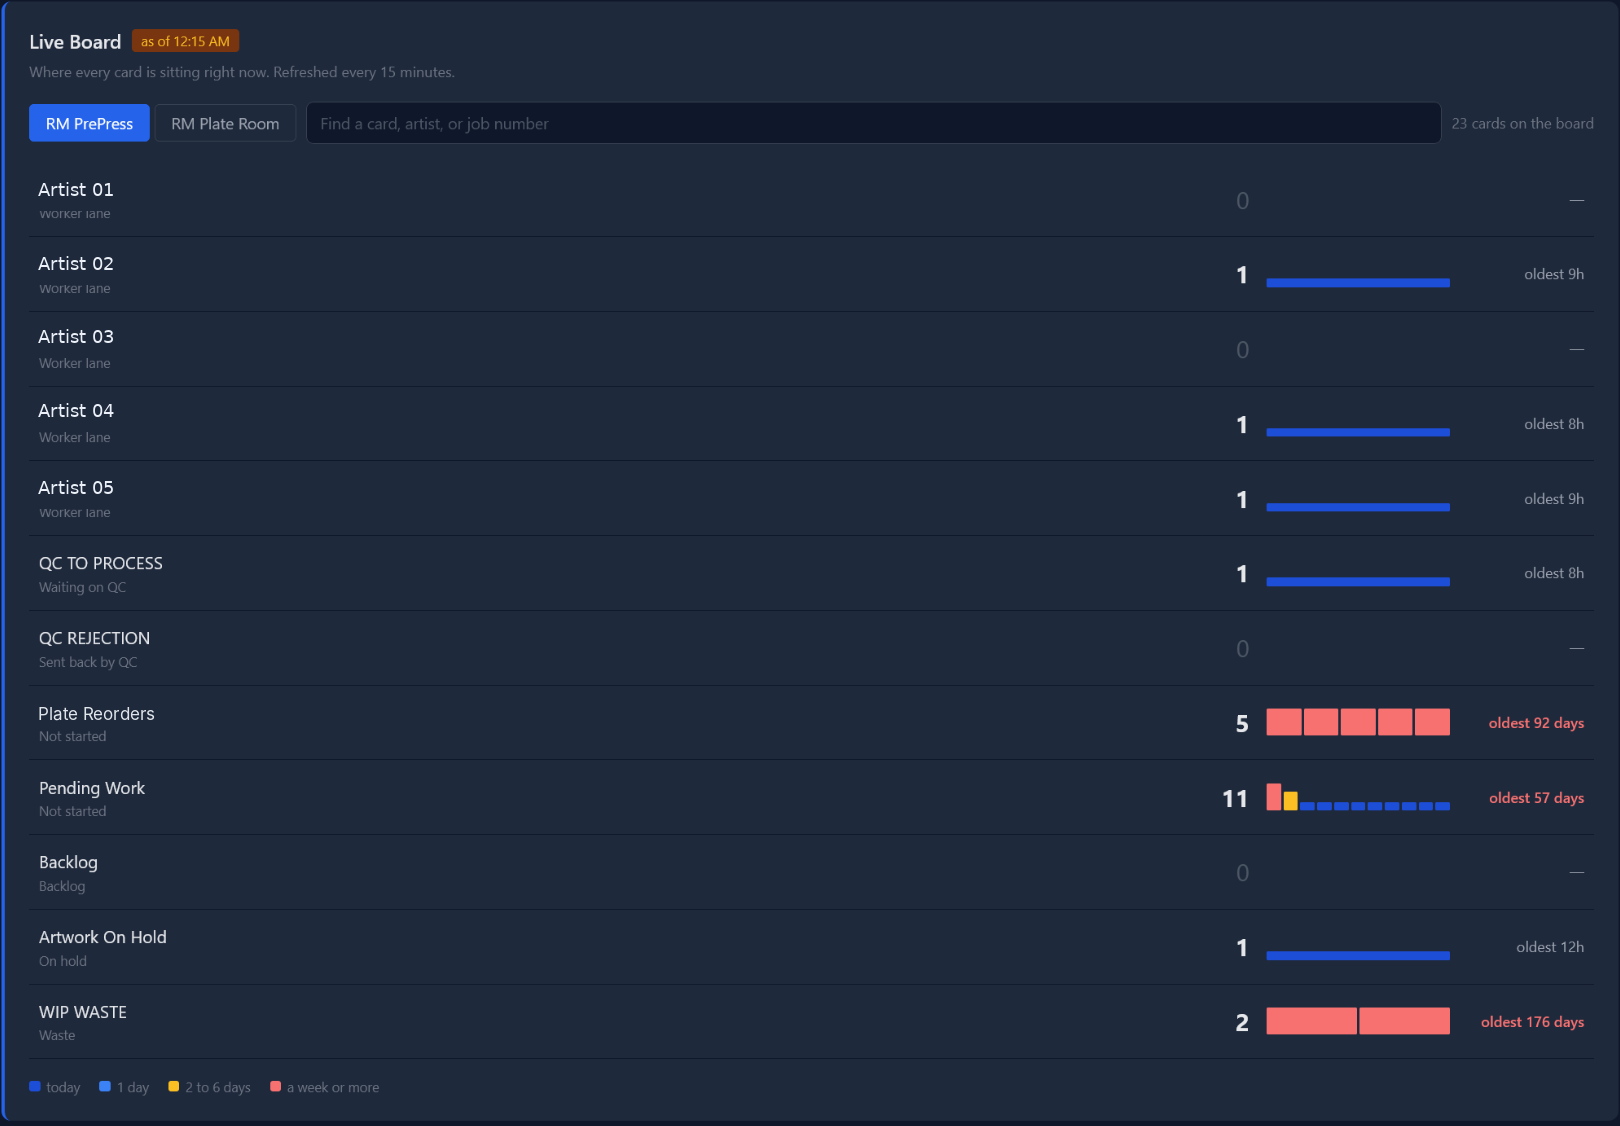1620x1126 pixels.
Task: Click the WIP WASTE count 2
Action: (x=1242, y=1023)
